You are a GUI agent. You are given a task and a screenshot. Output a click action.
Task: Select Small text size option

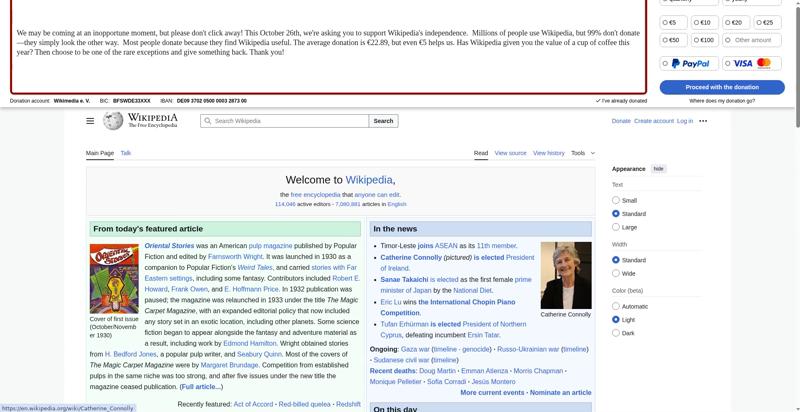tap(616, 201)
